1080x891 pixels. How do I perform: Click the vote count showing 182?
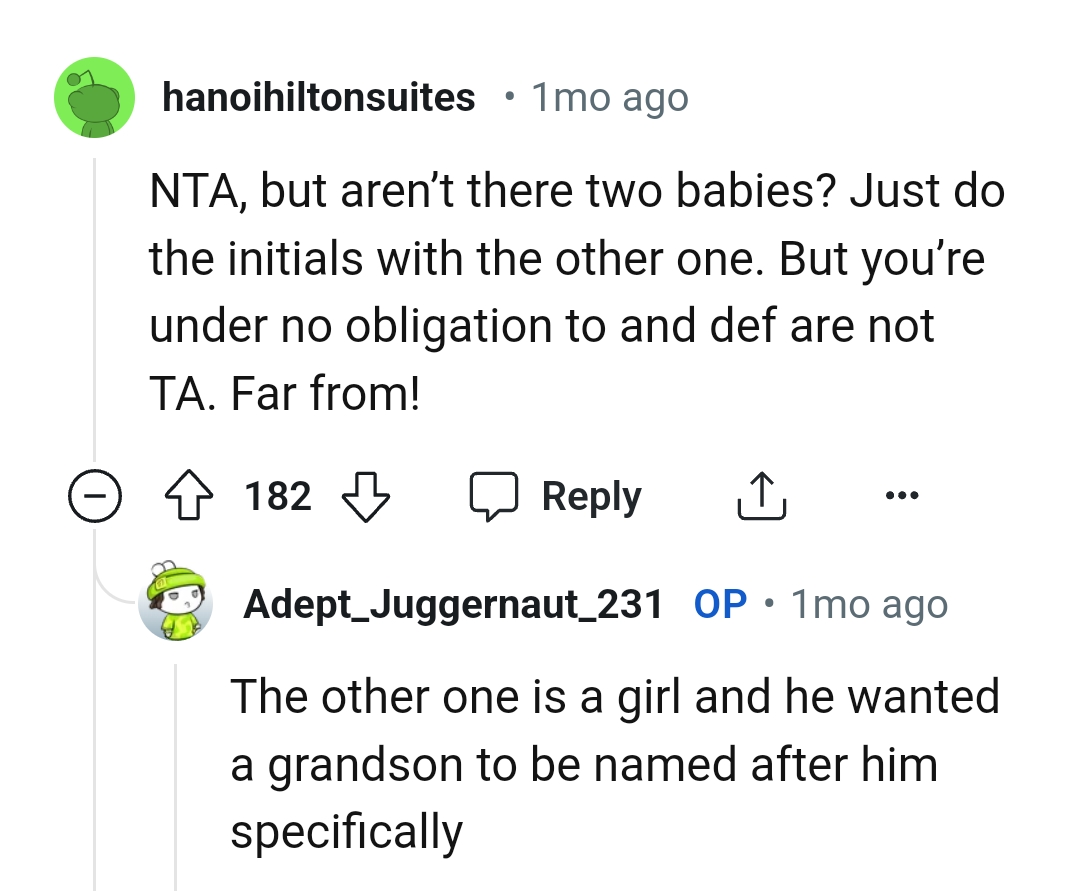click(276, 495)
